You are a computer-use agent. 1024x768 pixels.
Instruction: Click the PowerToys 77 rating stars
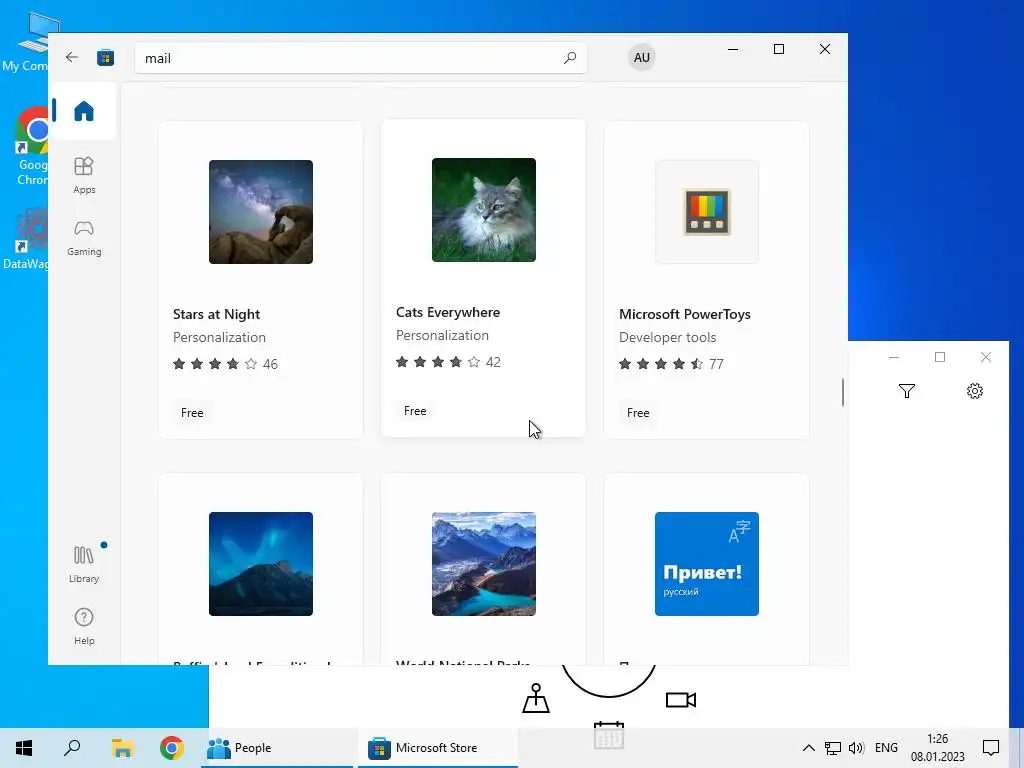[x=662, y=364]
